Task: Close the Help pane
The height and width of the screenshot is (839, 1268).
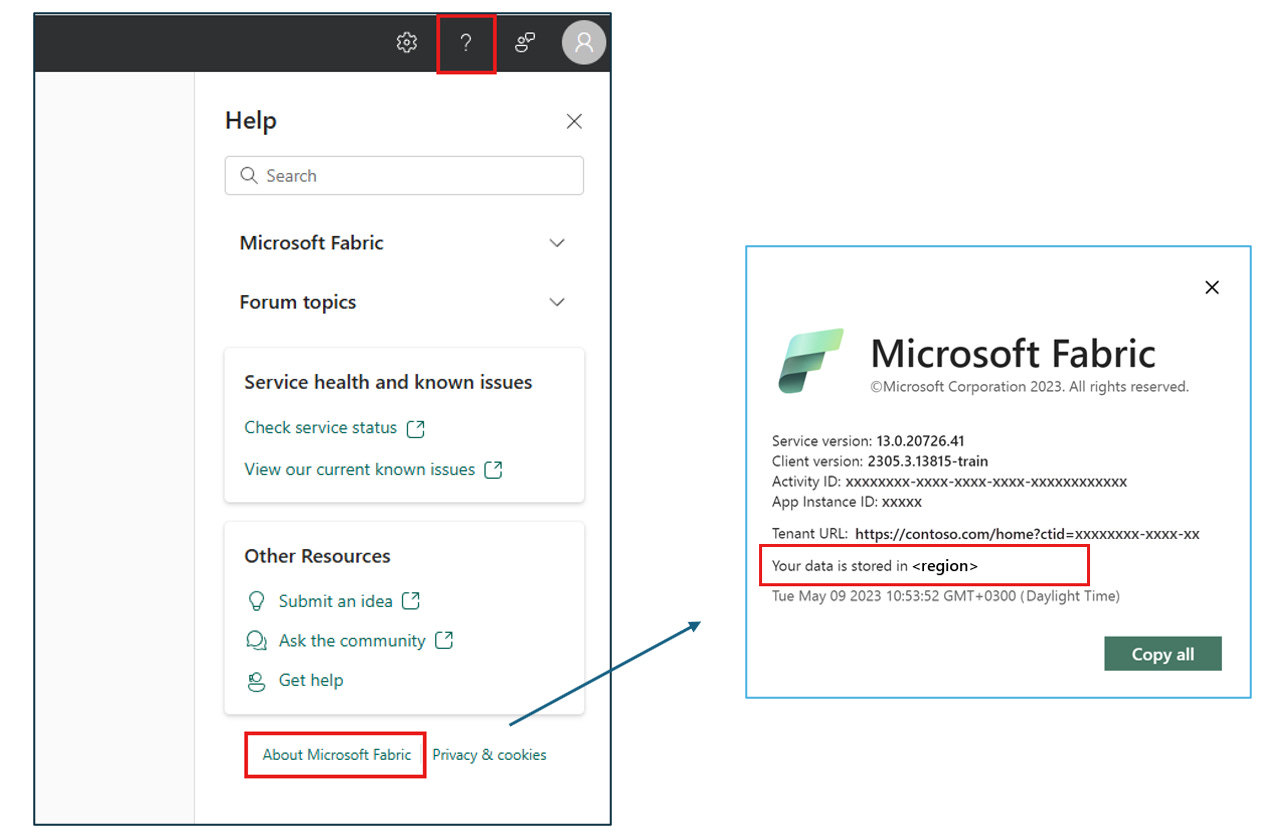Action: [x=574, y=121]
